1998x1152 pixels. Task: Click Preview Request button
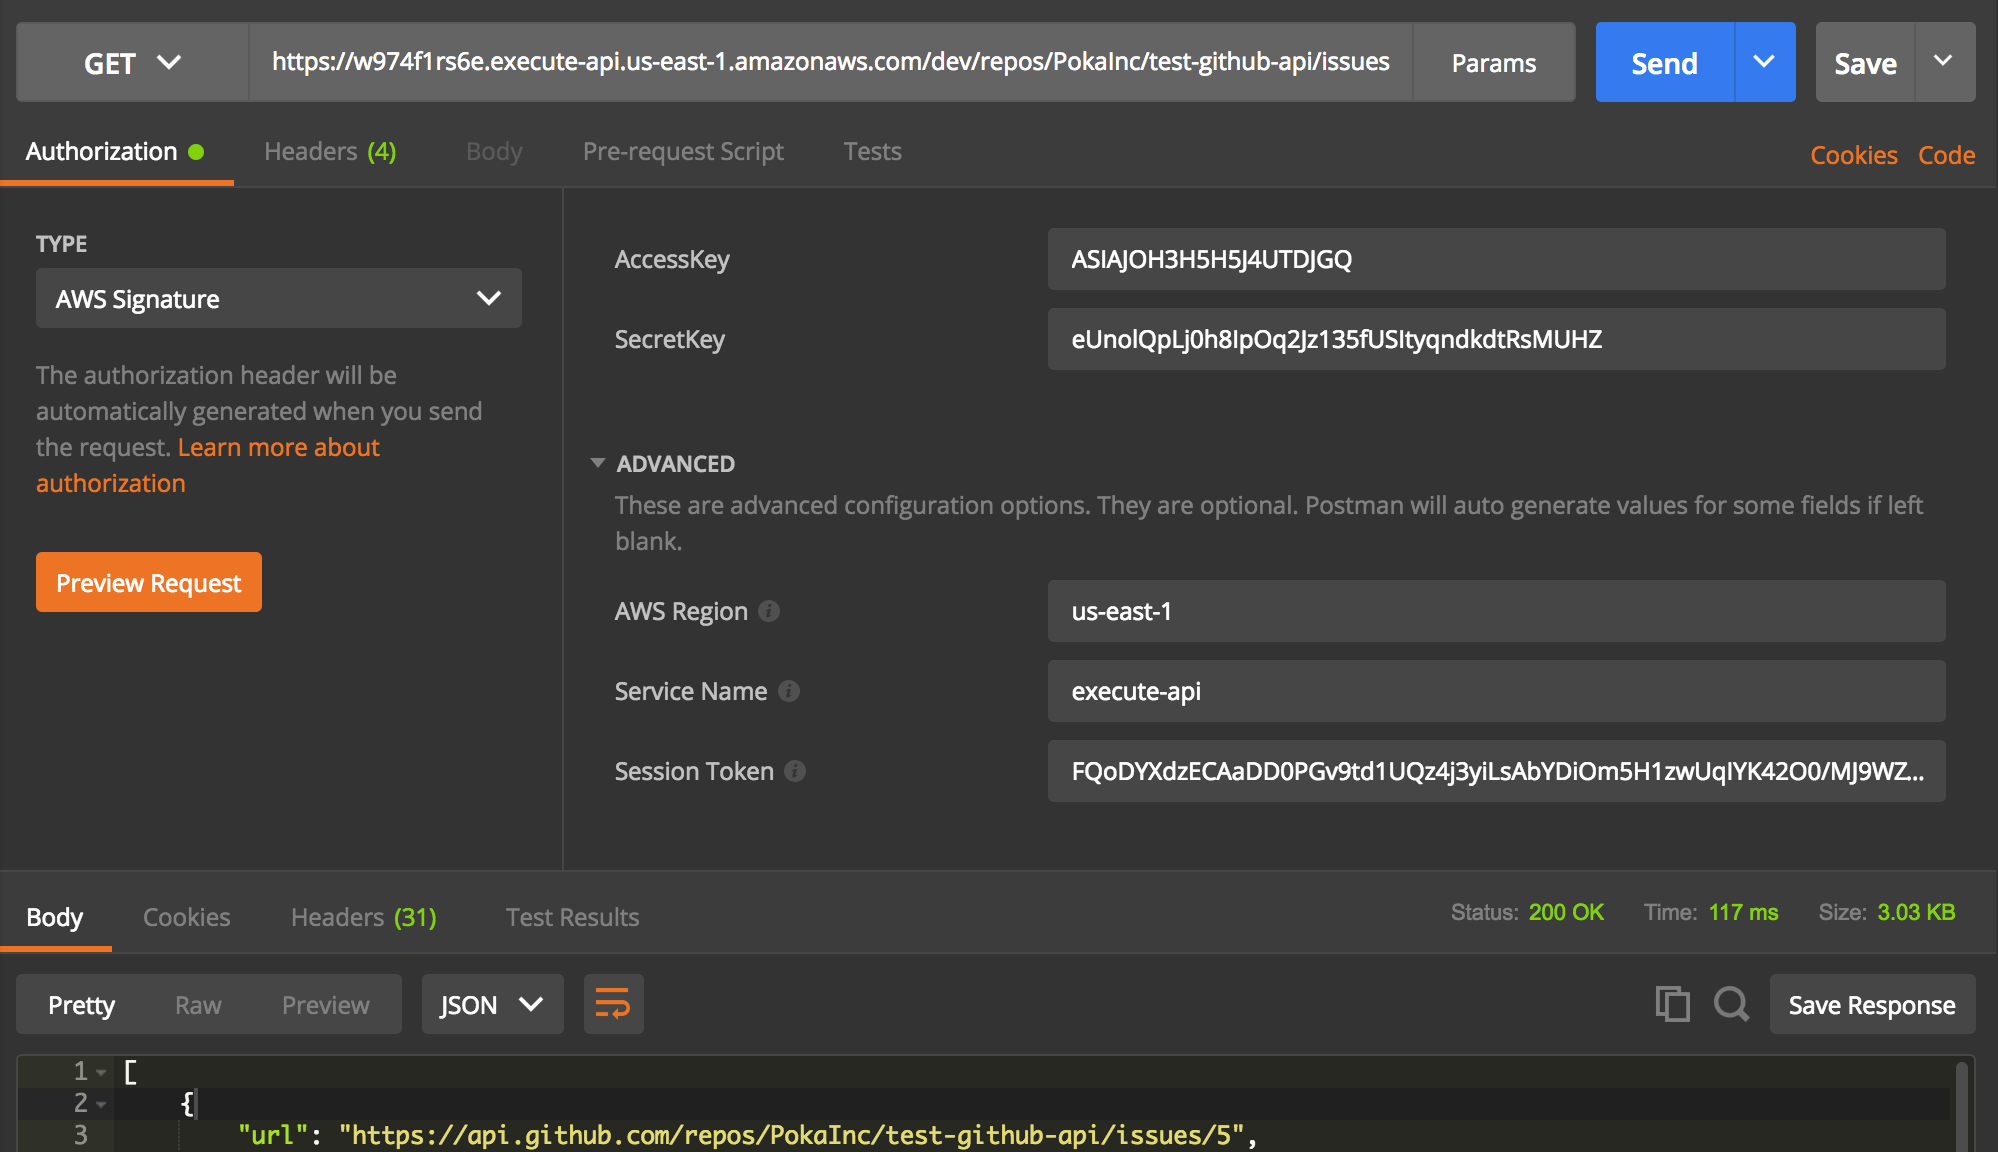tap(149, 582)
